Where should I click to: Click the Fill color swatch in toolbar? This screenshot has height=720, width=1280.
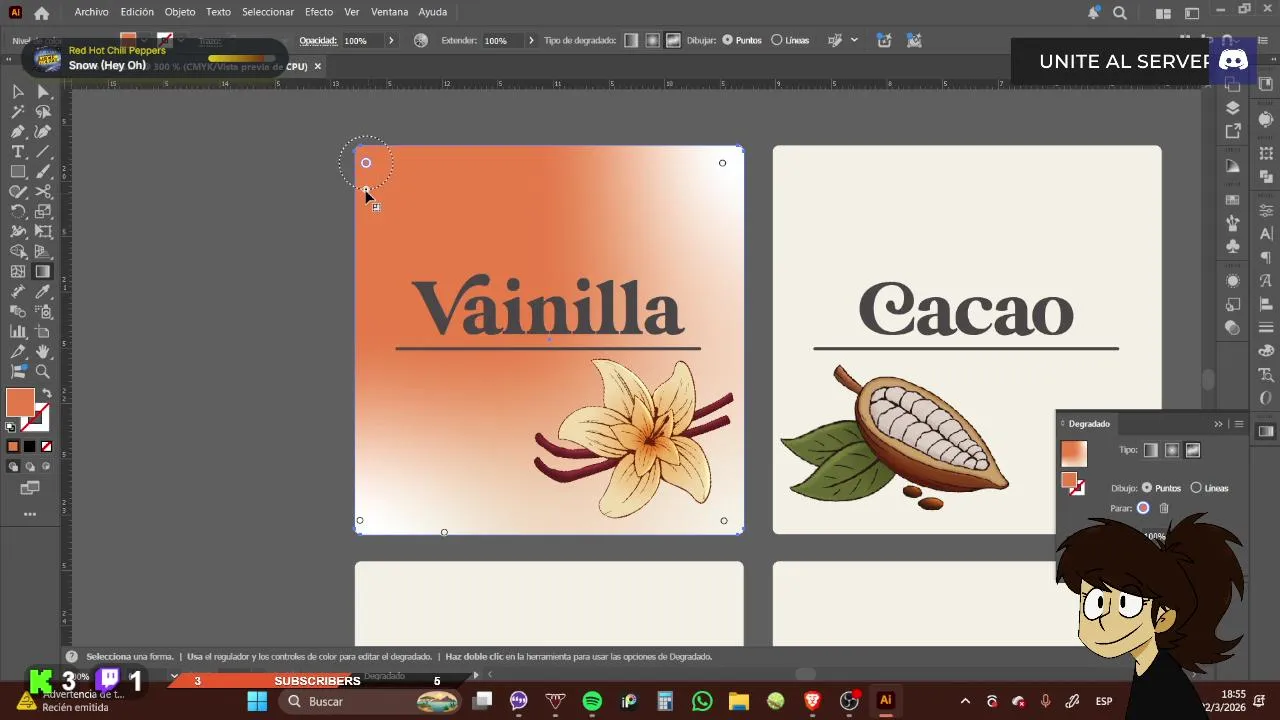[20, 402]
